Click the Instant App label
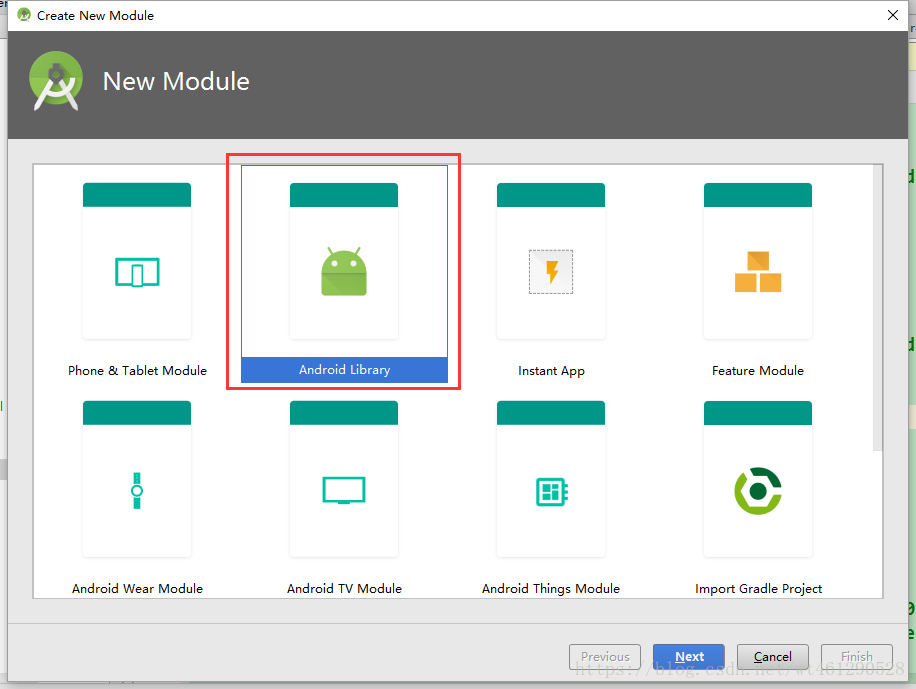 551,371
